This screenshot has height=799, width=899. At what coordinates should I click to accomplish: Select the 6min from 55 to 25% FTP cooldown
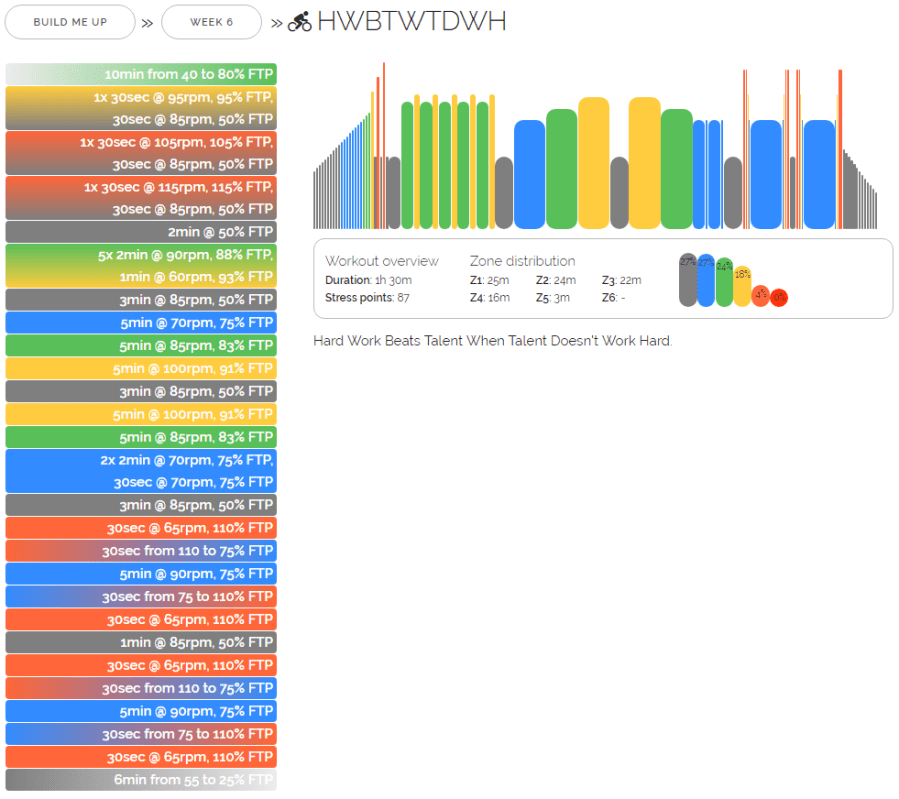pyautogui.click(x=141, y=780)
